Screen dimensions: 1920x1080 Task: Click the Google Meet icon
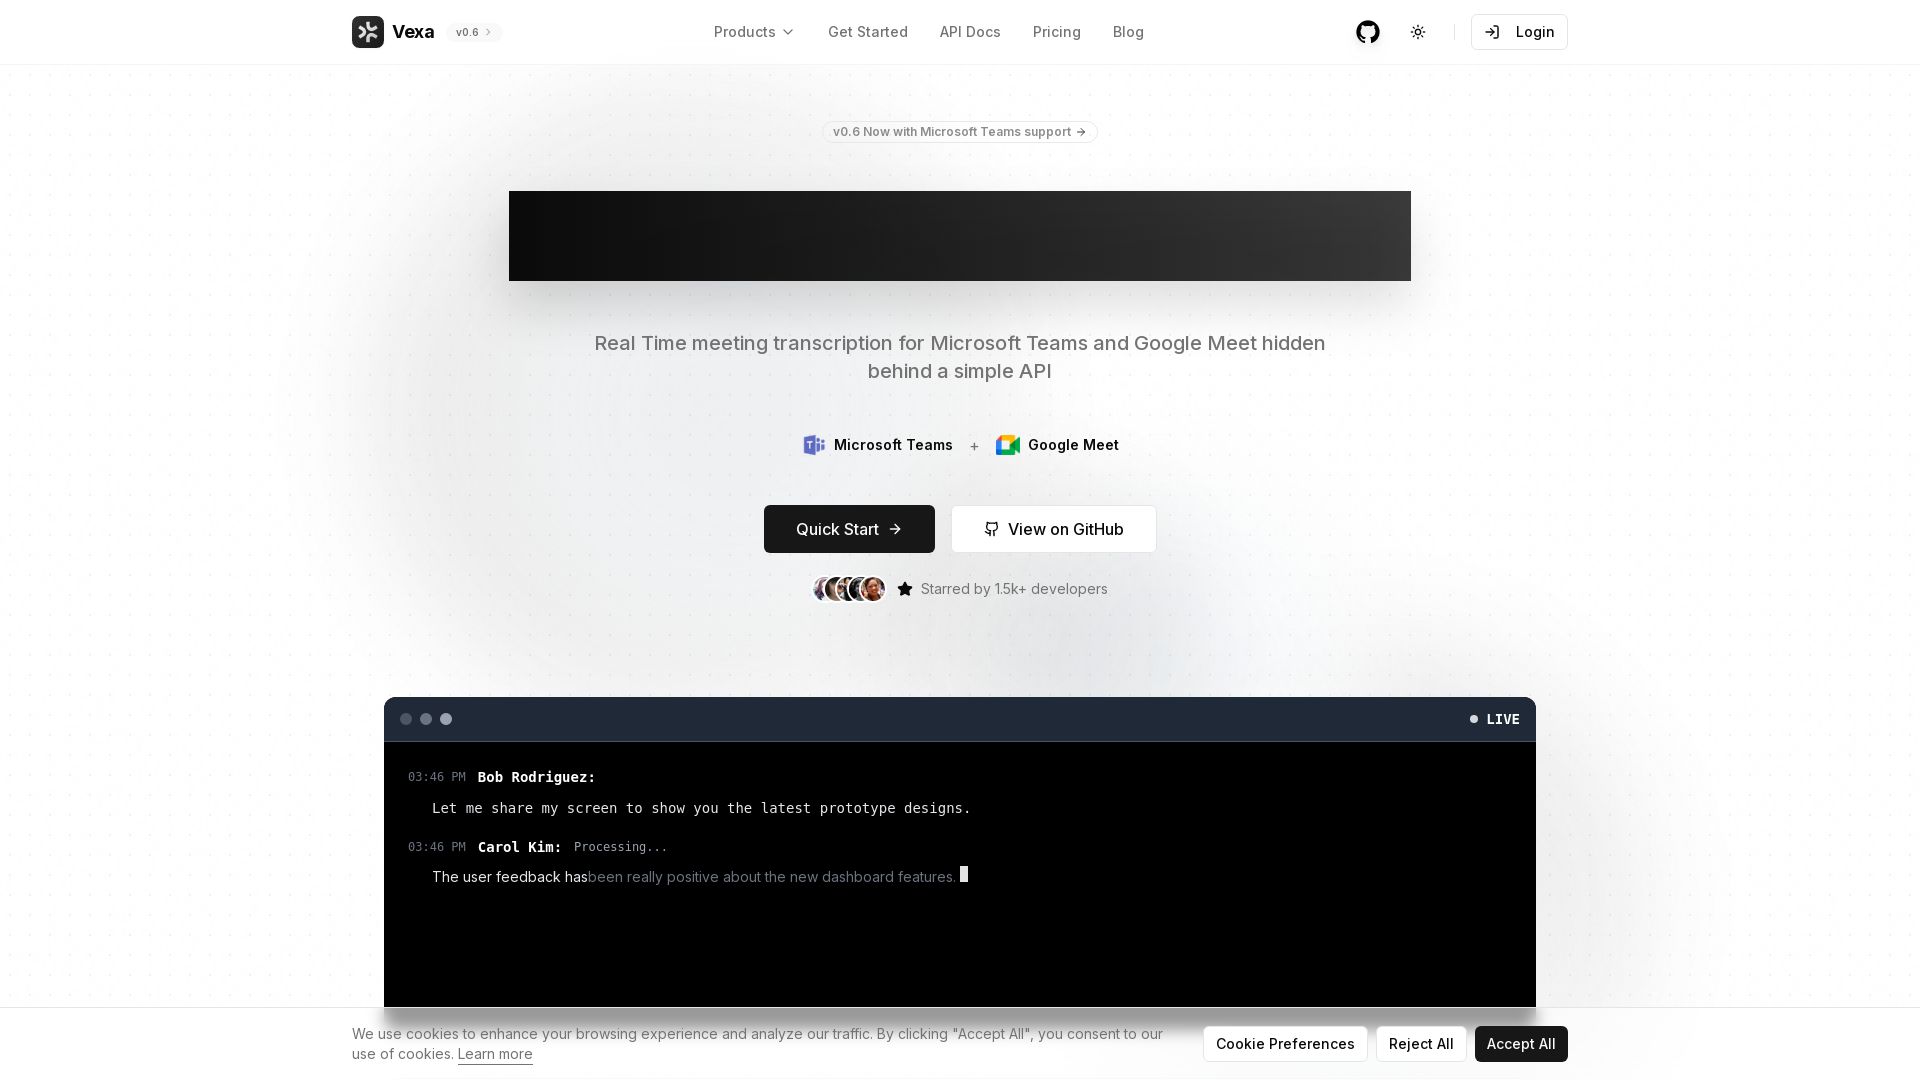(1008, 445)
